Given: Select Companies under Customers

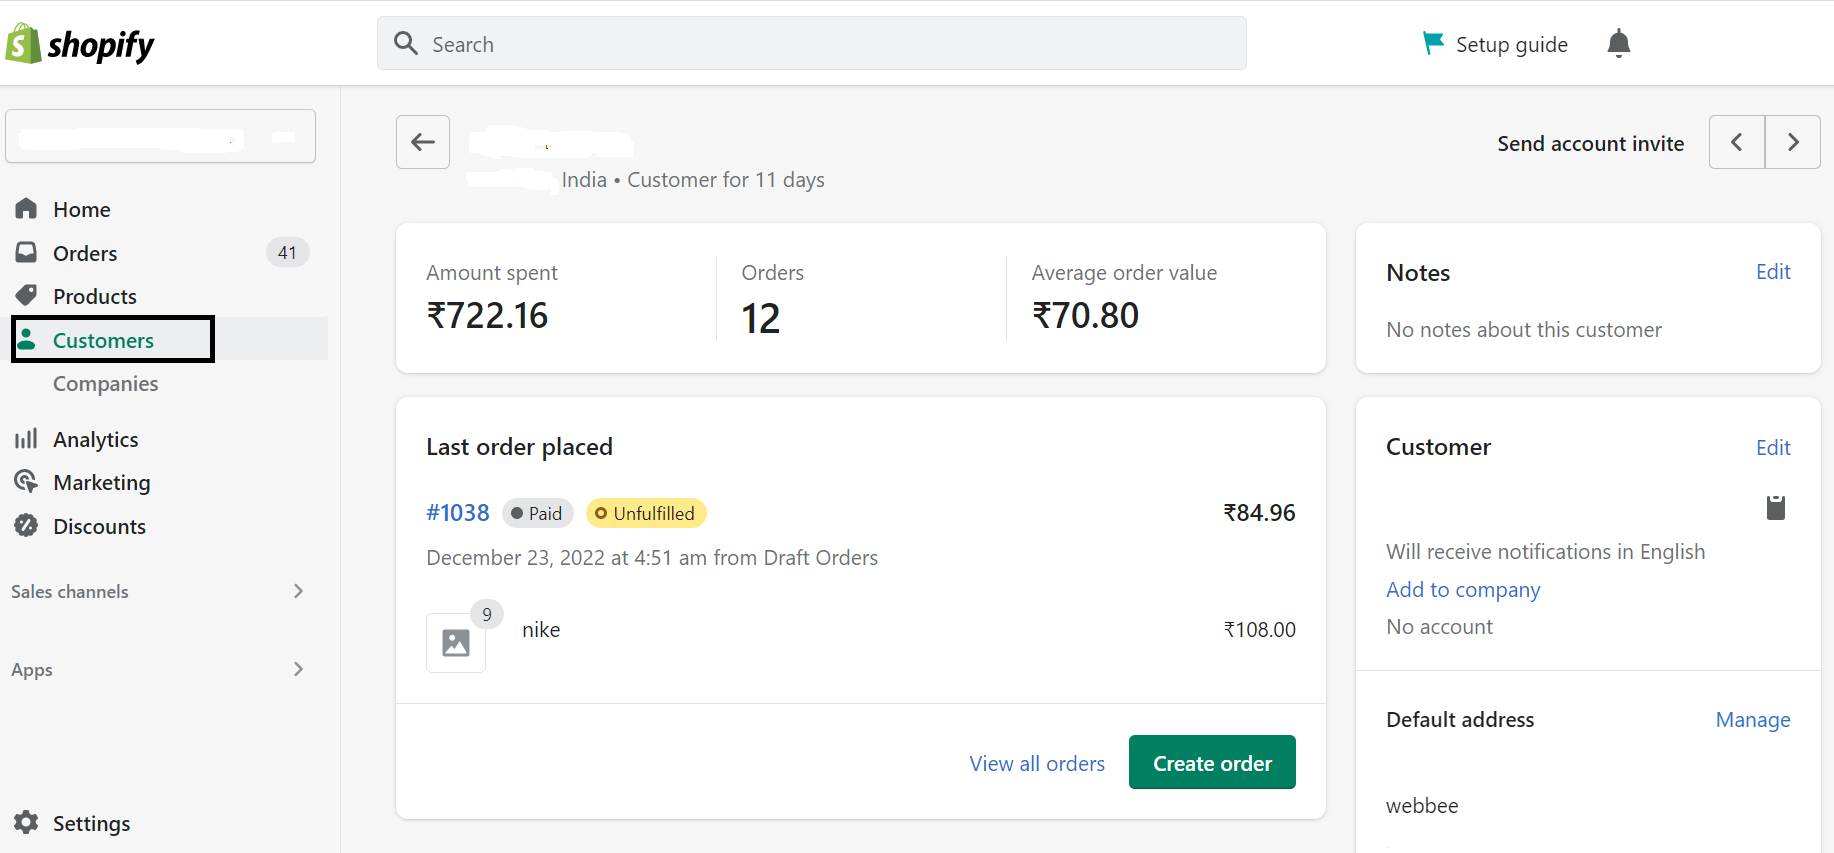Looking at the screenshot, I should [105, 384].
